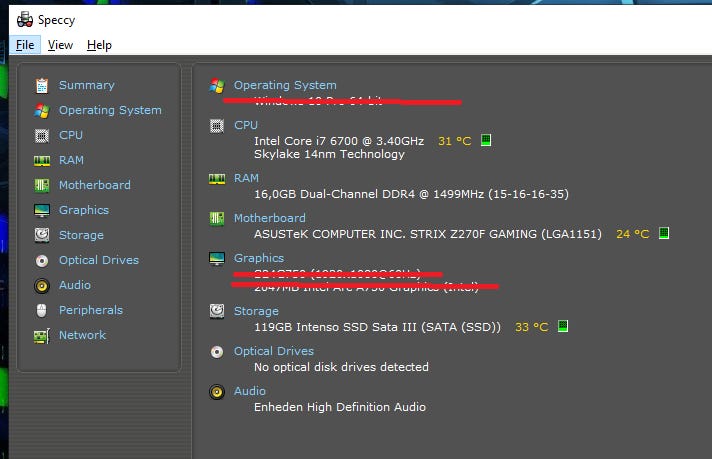Open Motherboard heading link in summary
This screenshot has height=459, width=712.
tap(270, 218)
